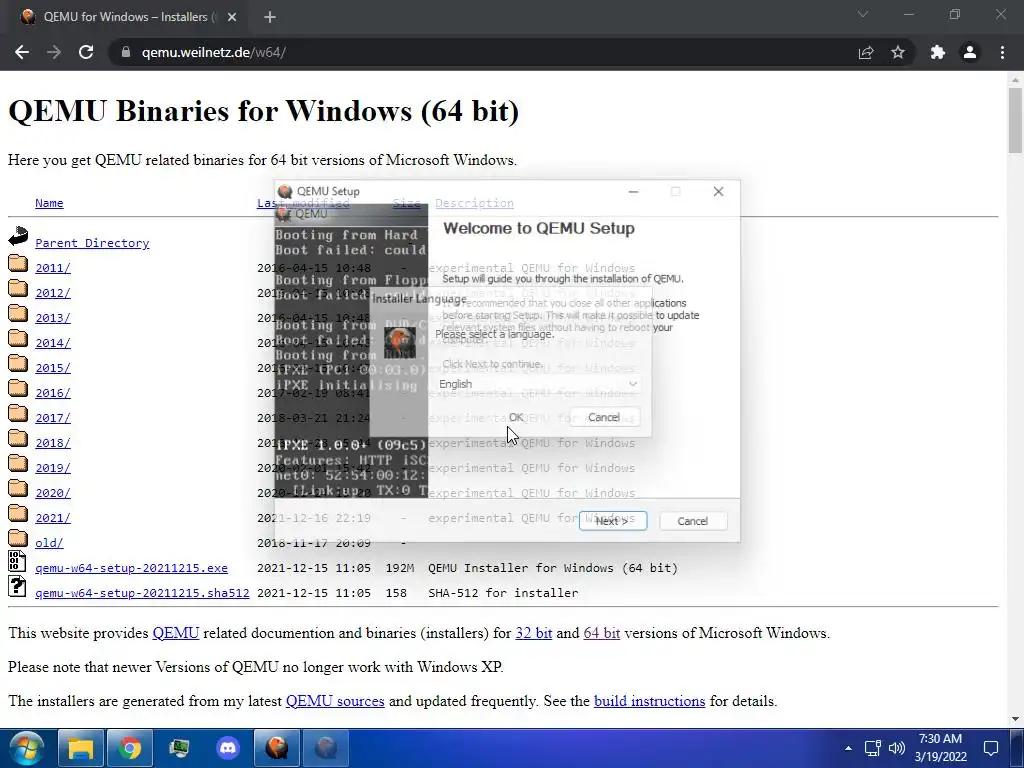Switch to Chrome in the taskbar

coord(130,748)
